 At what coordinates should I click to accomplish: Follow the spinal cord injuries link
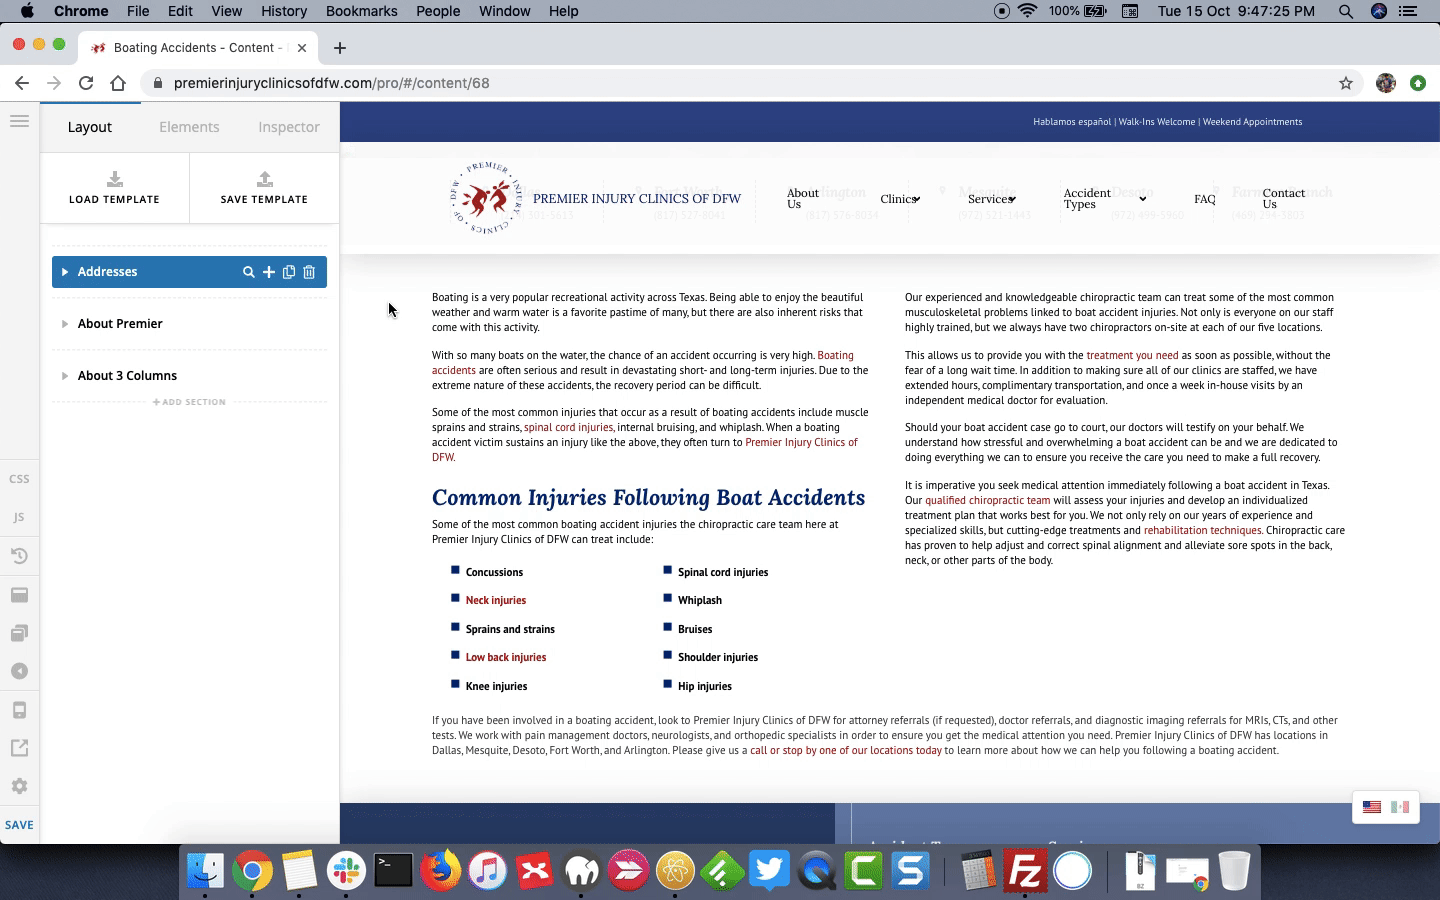coord(568,427)
